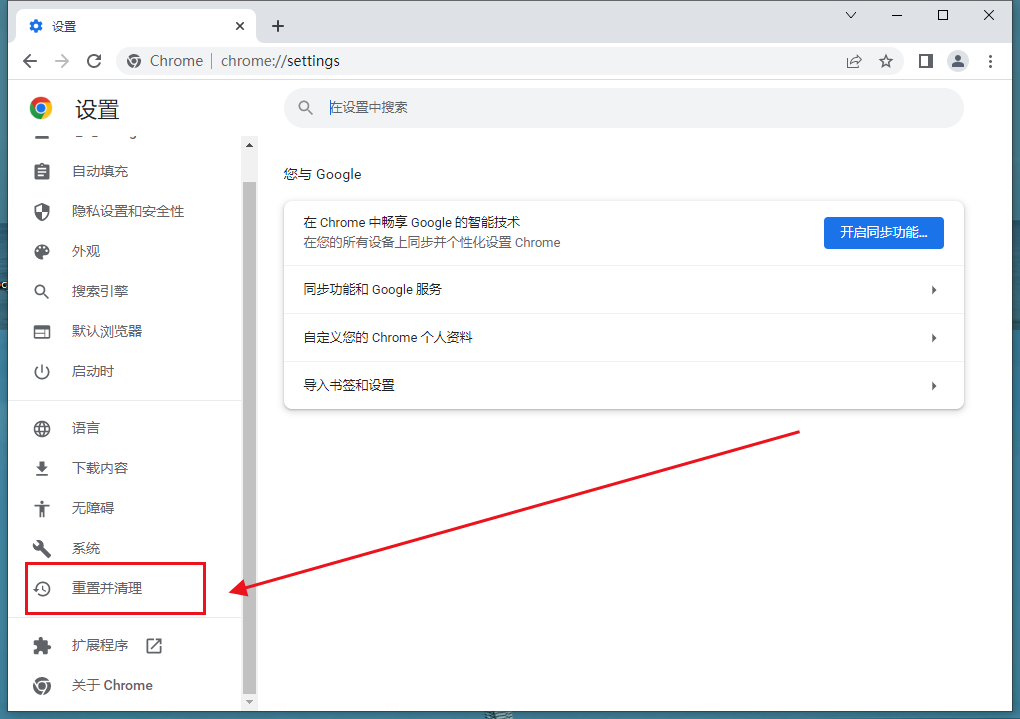
Task: Expand 导入书签和设置 row
Action: [623, 386]
